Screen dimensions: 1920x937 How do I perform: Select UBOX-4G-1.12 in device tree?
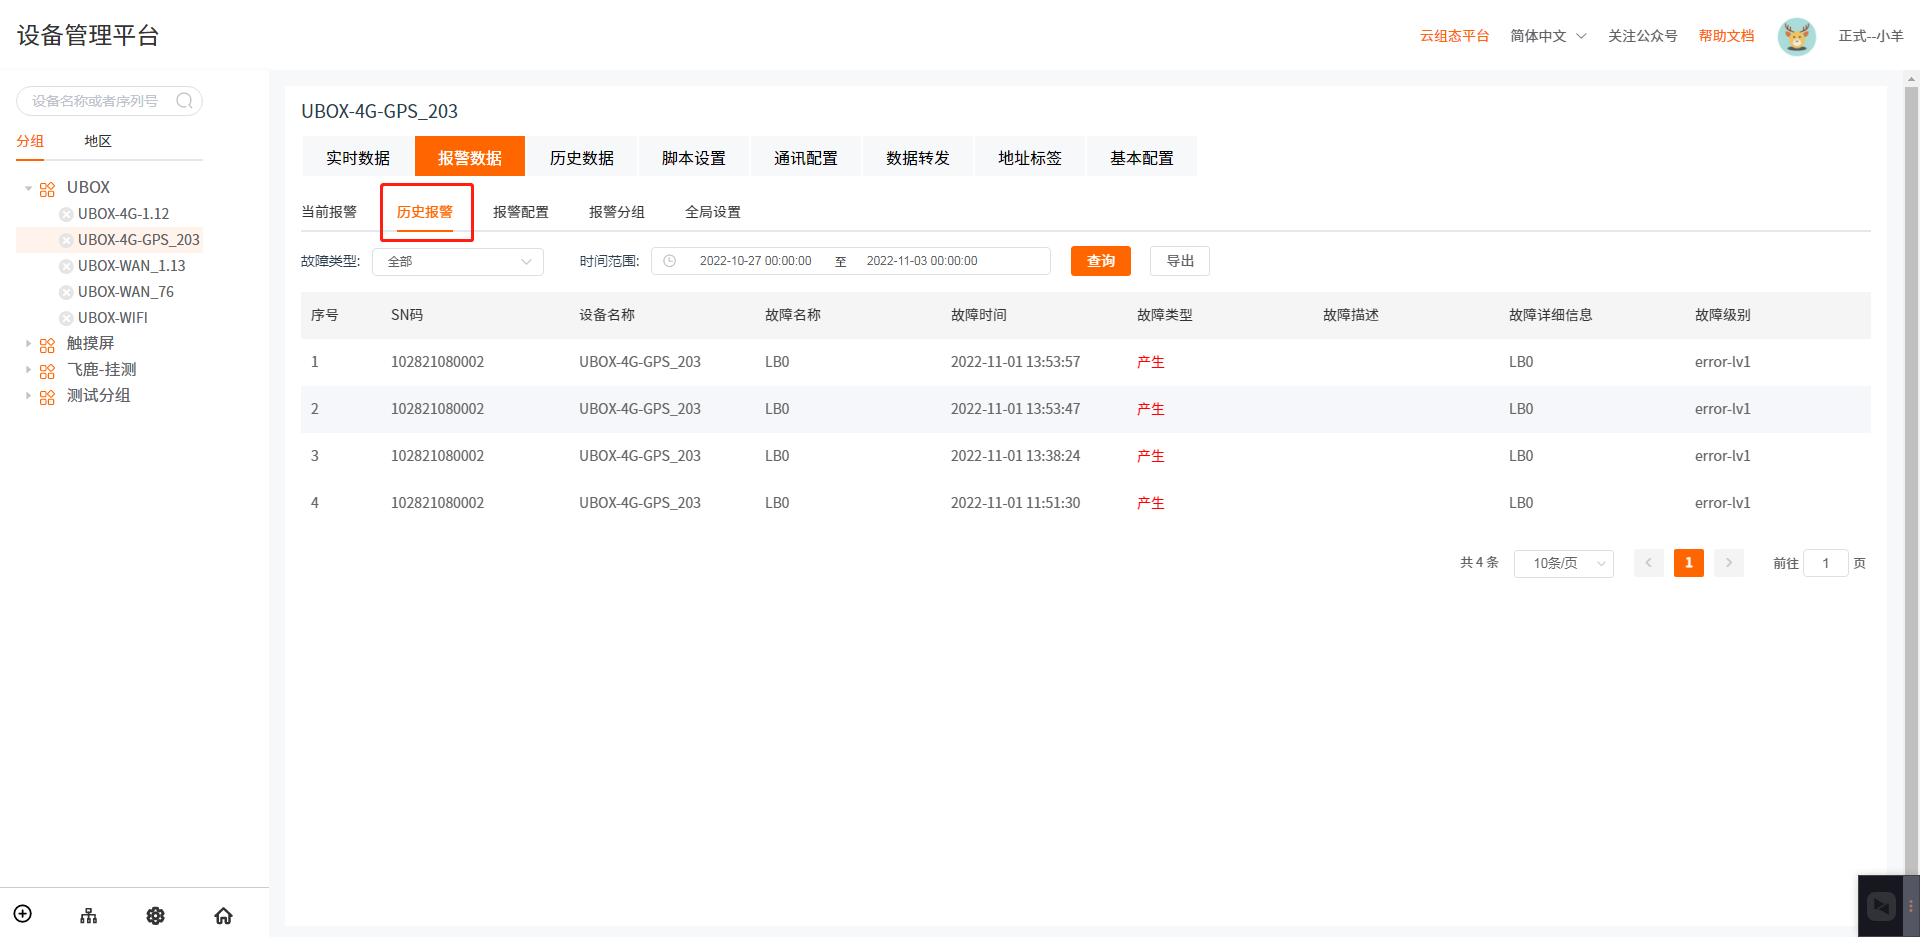coord(124,214)
